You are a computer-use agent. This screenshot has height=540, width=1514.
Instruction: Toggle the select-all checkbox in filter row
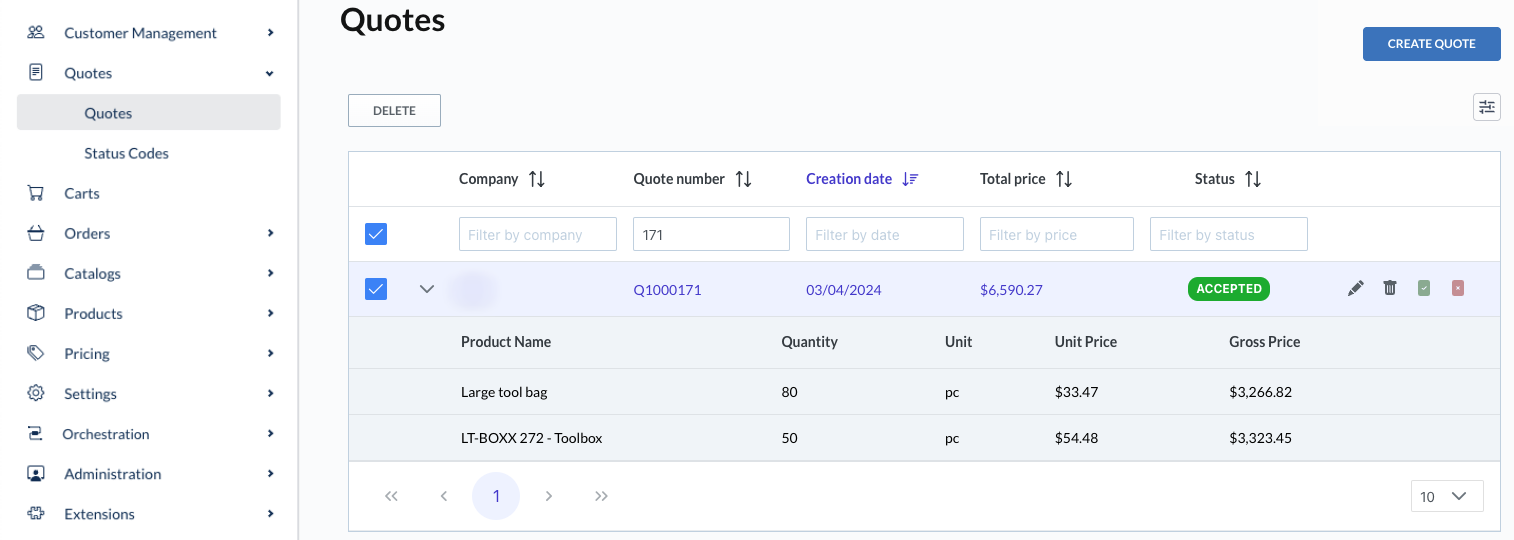(x=376, y=234)
